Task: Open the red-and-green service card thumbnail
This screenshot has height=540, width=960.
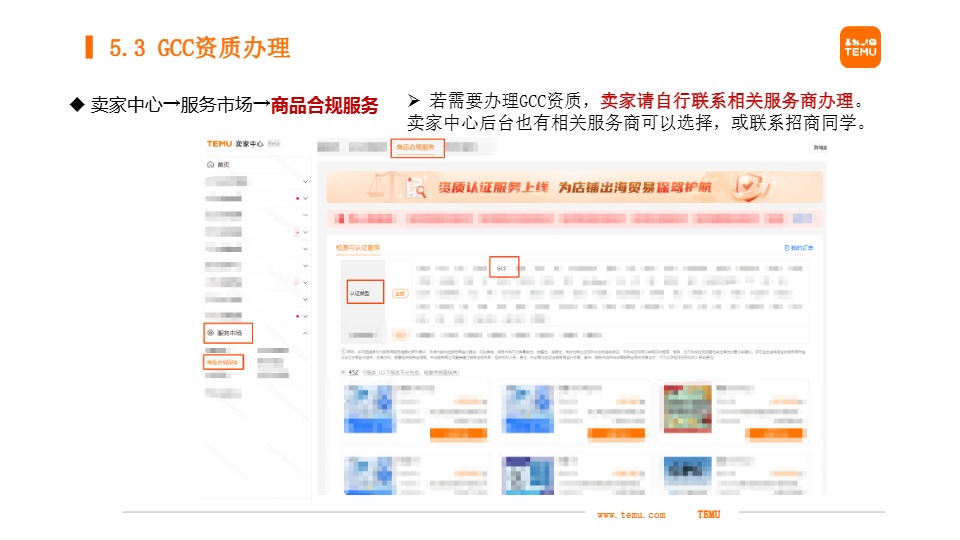Action: click(688, 408)
